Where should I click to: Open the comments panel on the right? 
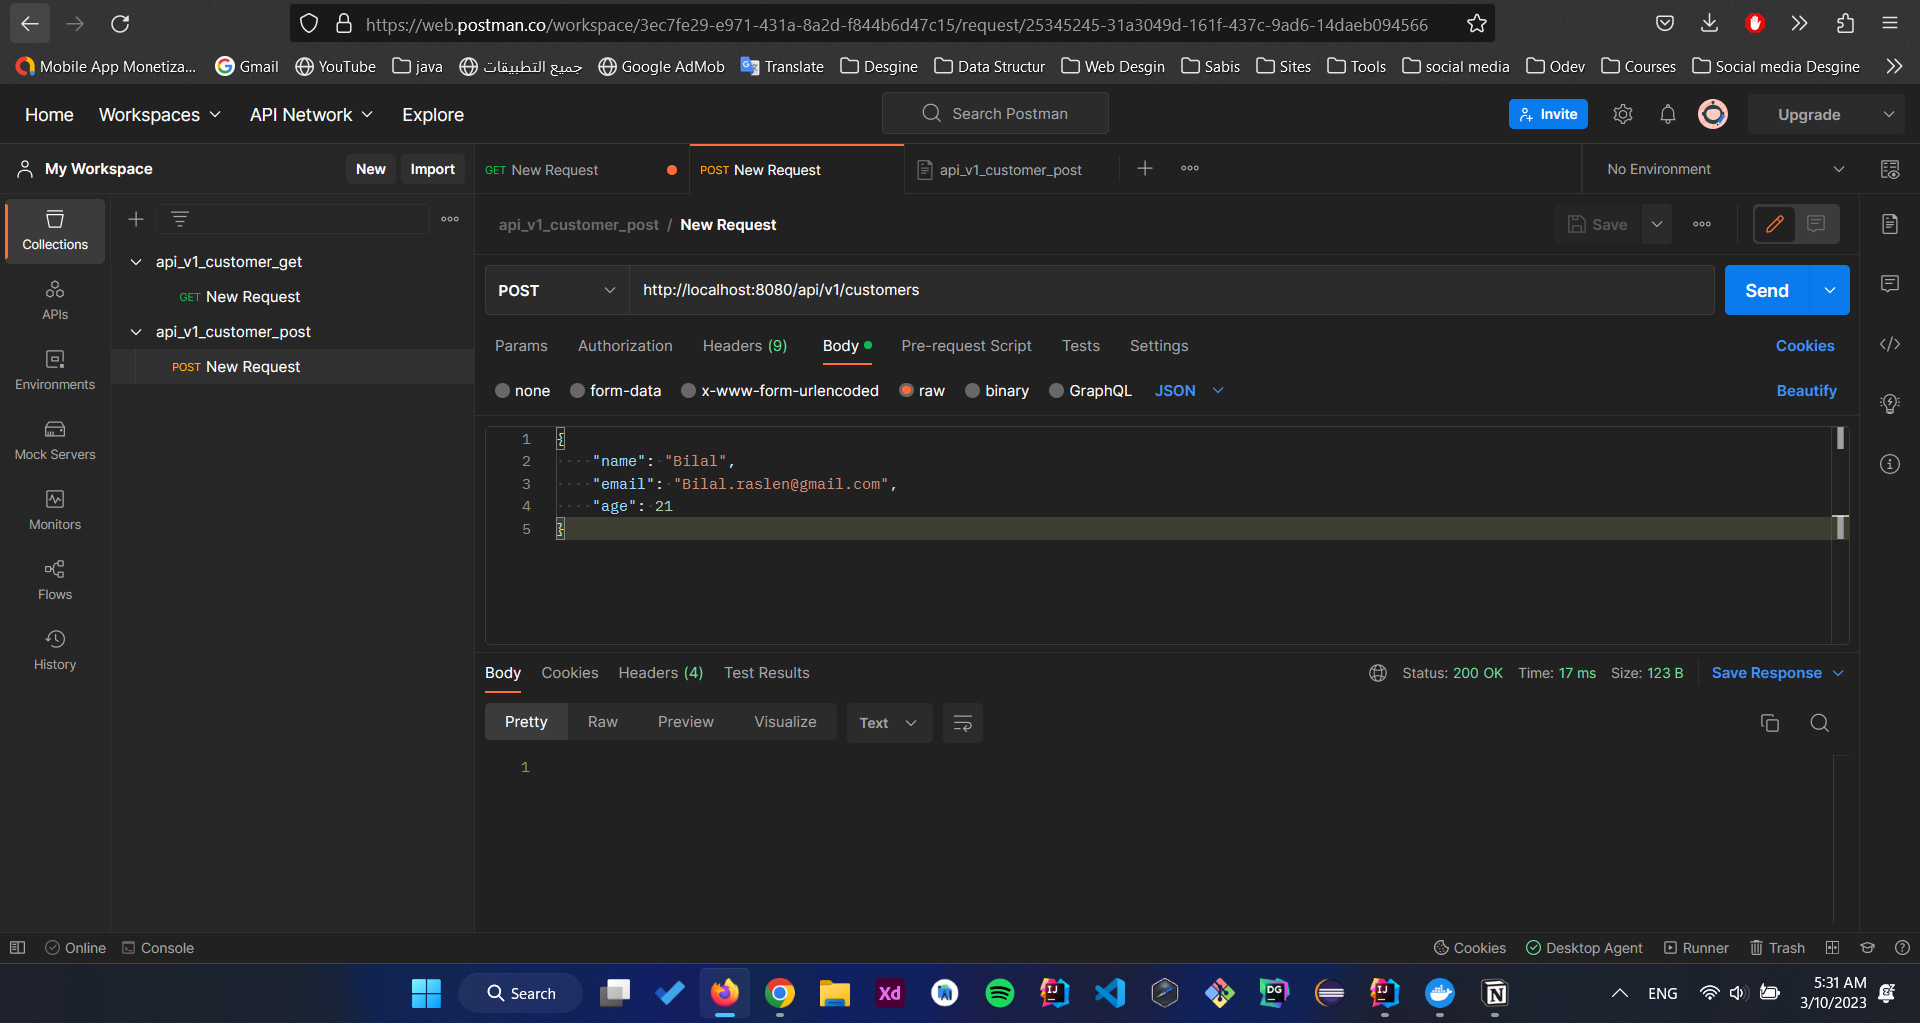[1890, 283]
